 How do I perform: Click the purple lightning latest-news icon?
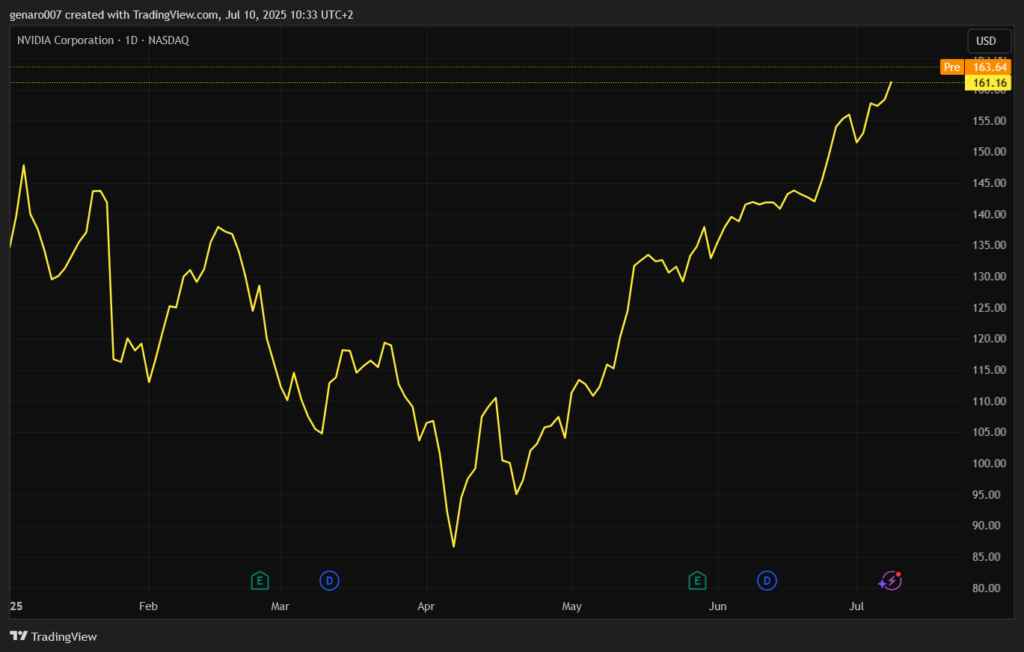(890, 580)
